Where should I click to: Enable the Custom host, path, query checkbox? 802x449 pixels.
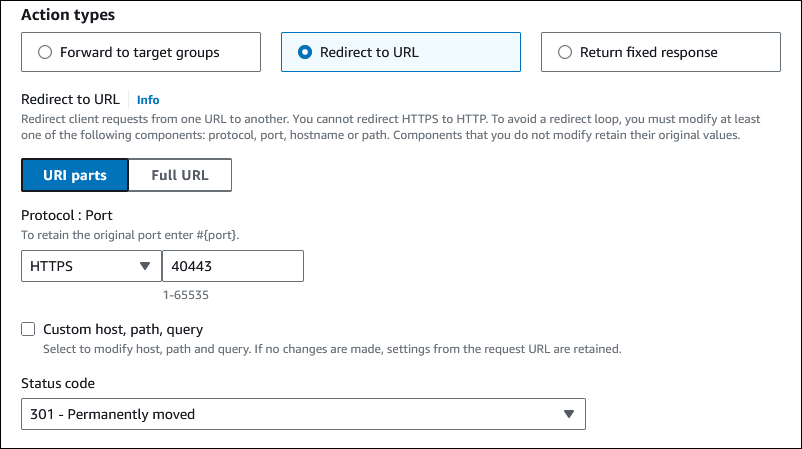28,329
